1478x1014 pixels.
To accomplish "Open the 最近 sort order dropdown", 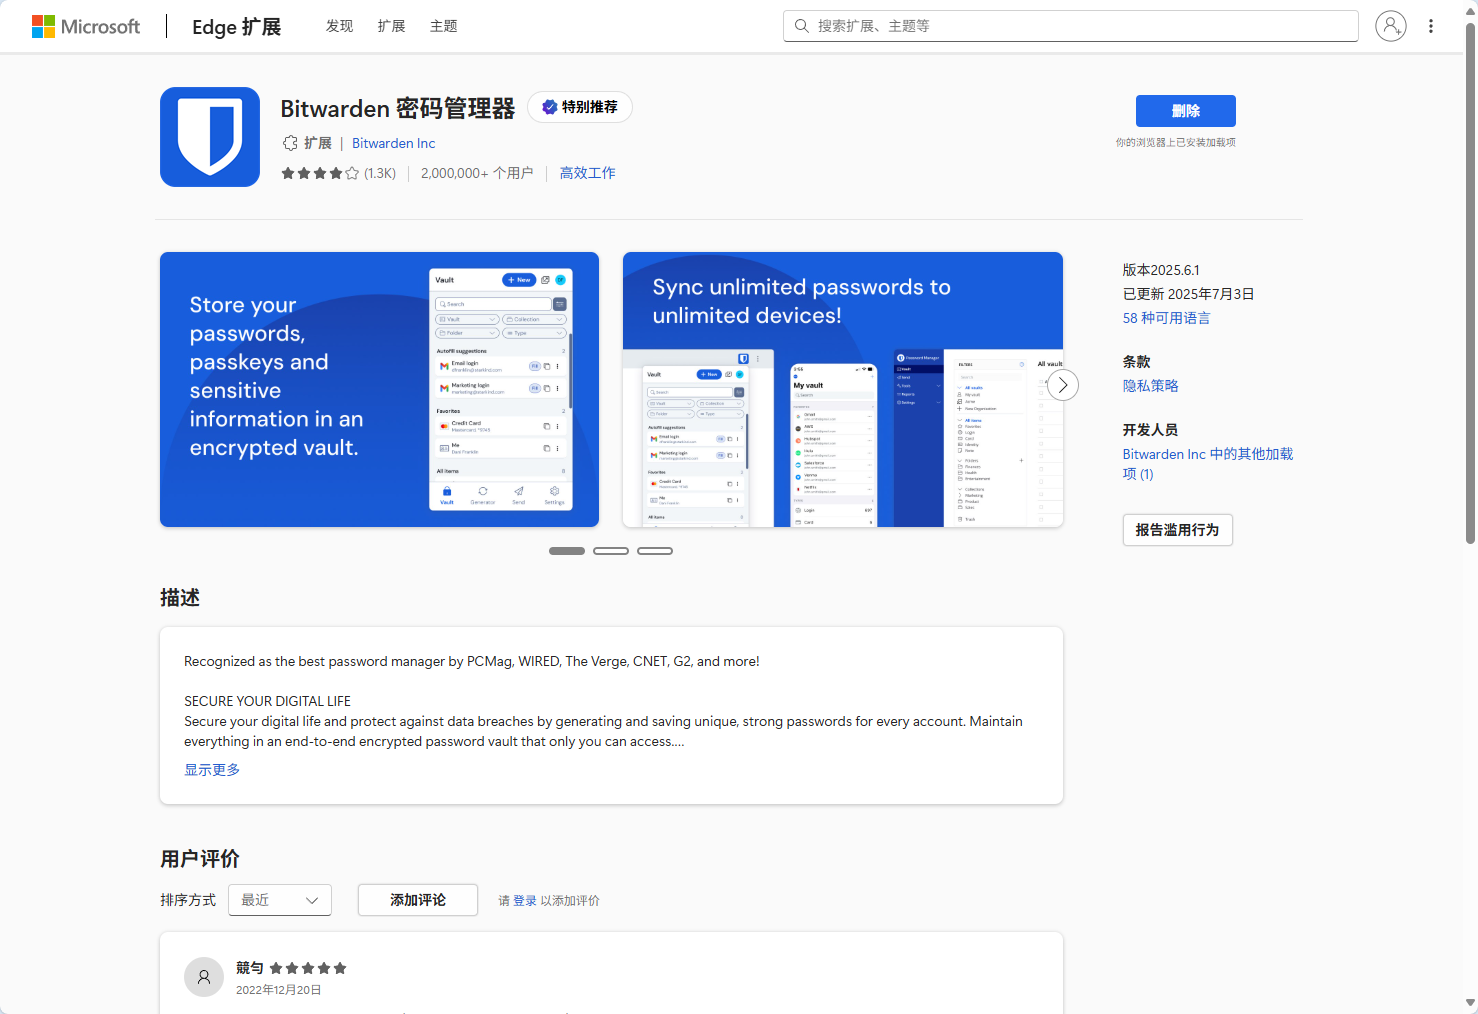I will (280, 900).
